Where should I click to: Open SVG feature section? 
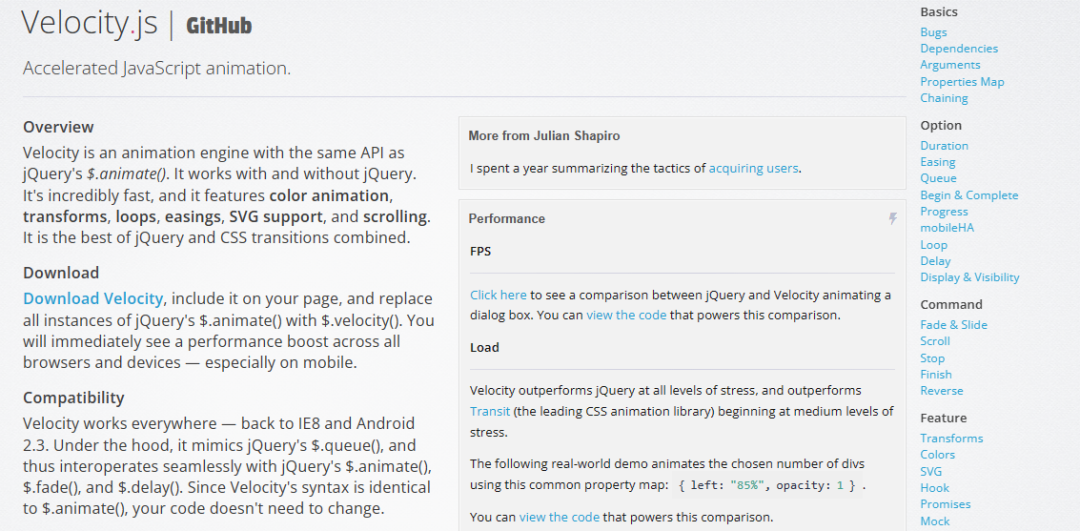(931, 472)
